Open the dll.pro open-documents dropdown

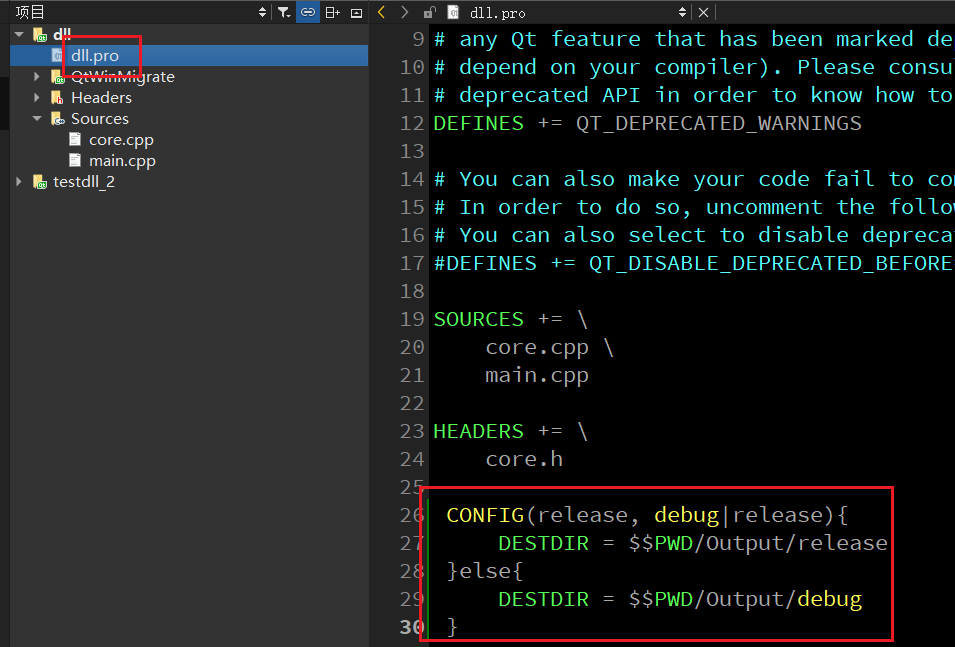coord(682,12)
